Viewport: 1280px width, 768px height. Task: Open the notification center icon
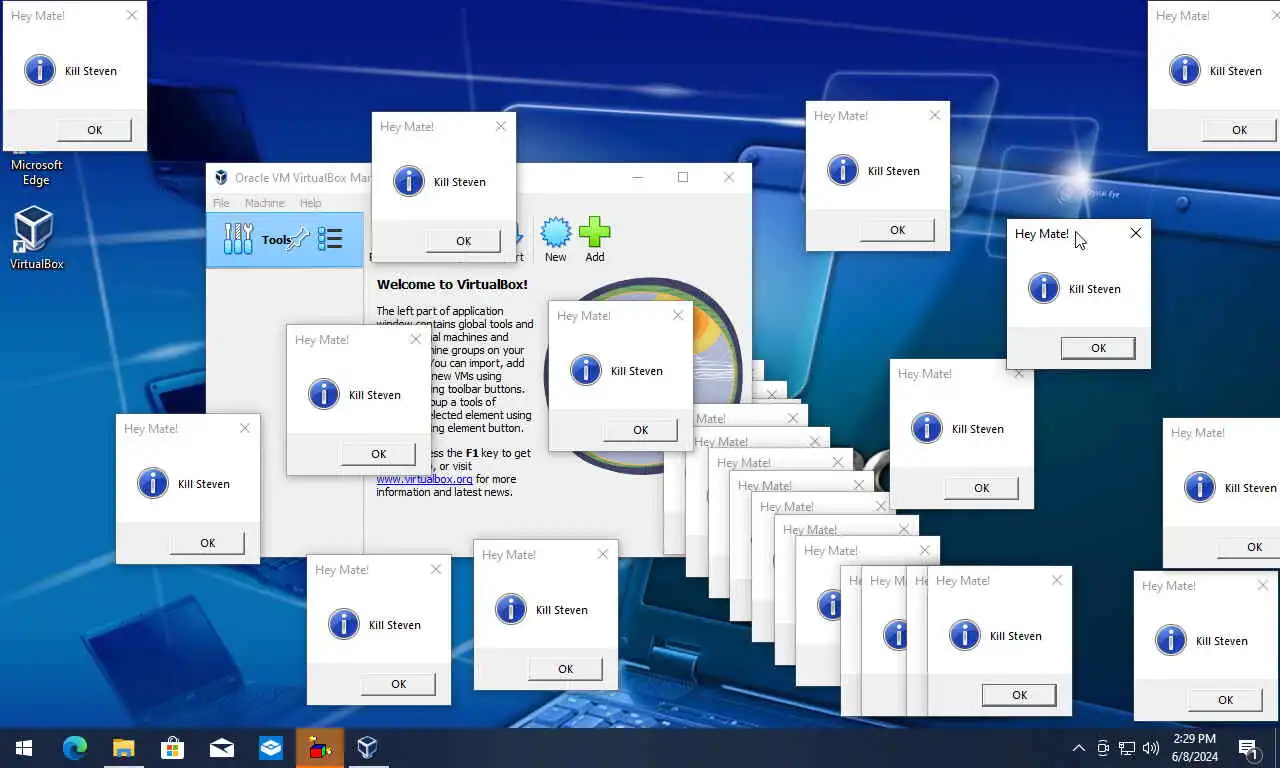pyautogui.click(x=1249, y=748)
